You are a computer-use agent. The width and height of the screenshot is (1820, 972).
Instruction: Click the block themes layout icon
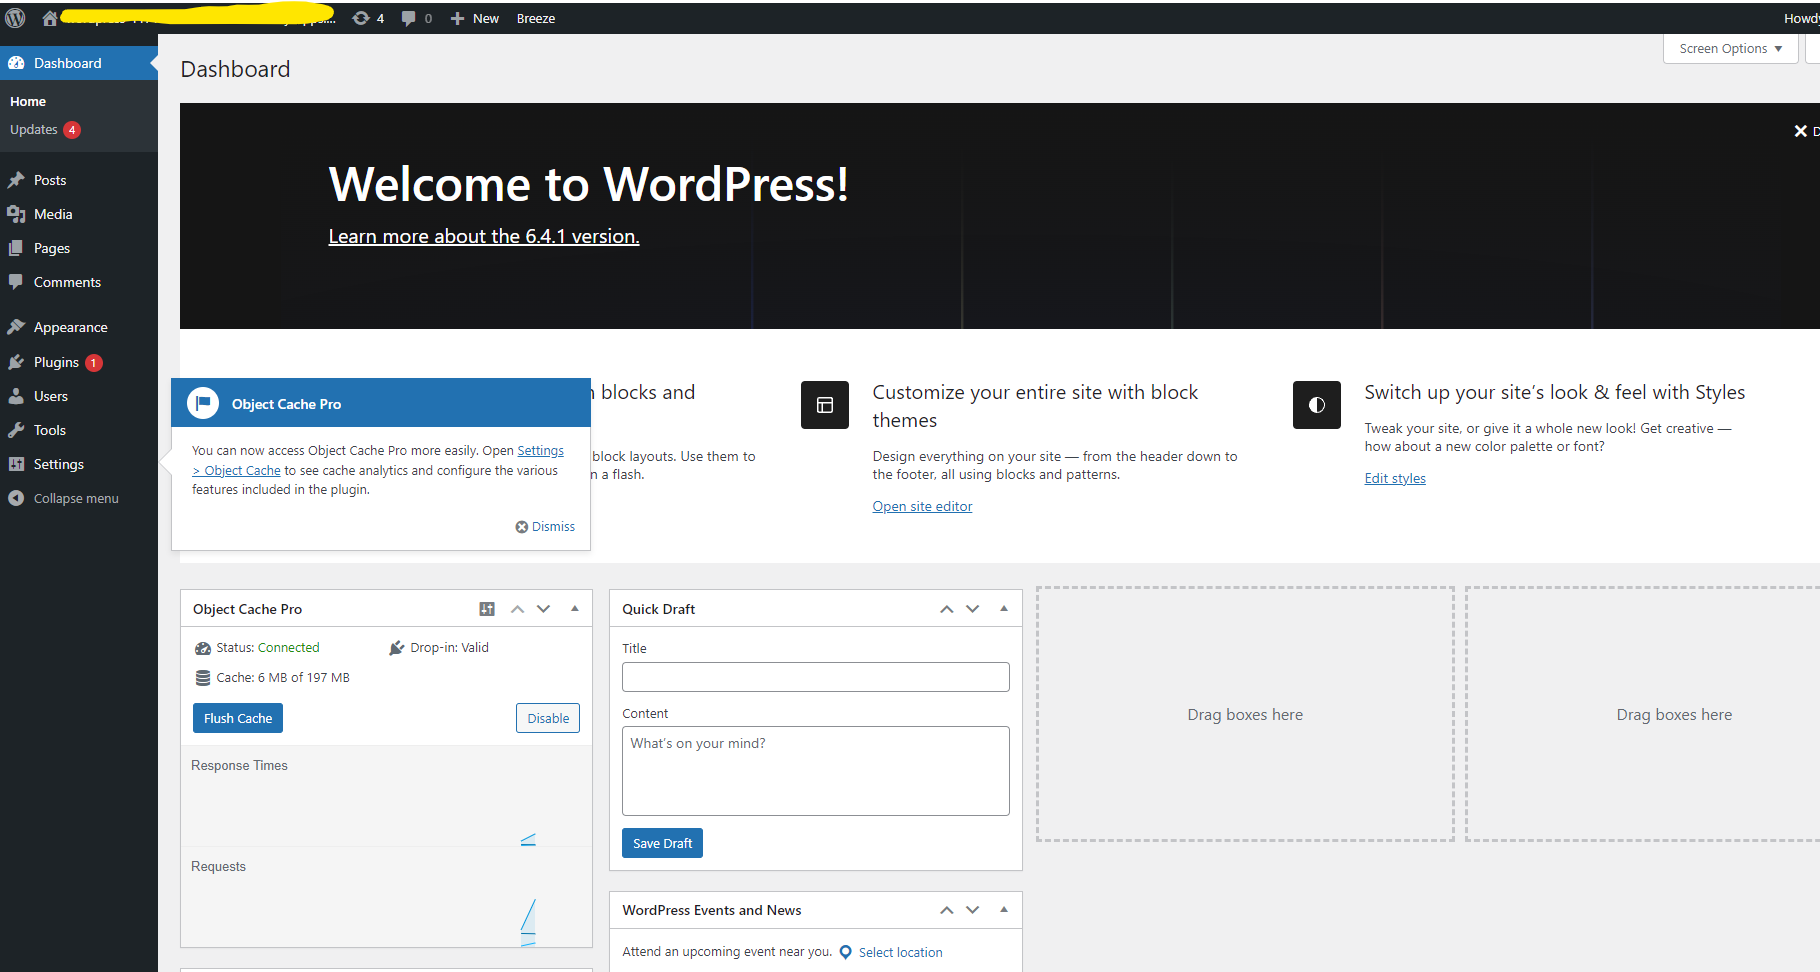825,405
